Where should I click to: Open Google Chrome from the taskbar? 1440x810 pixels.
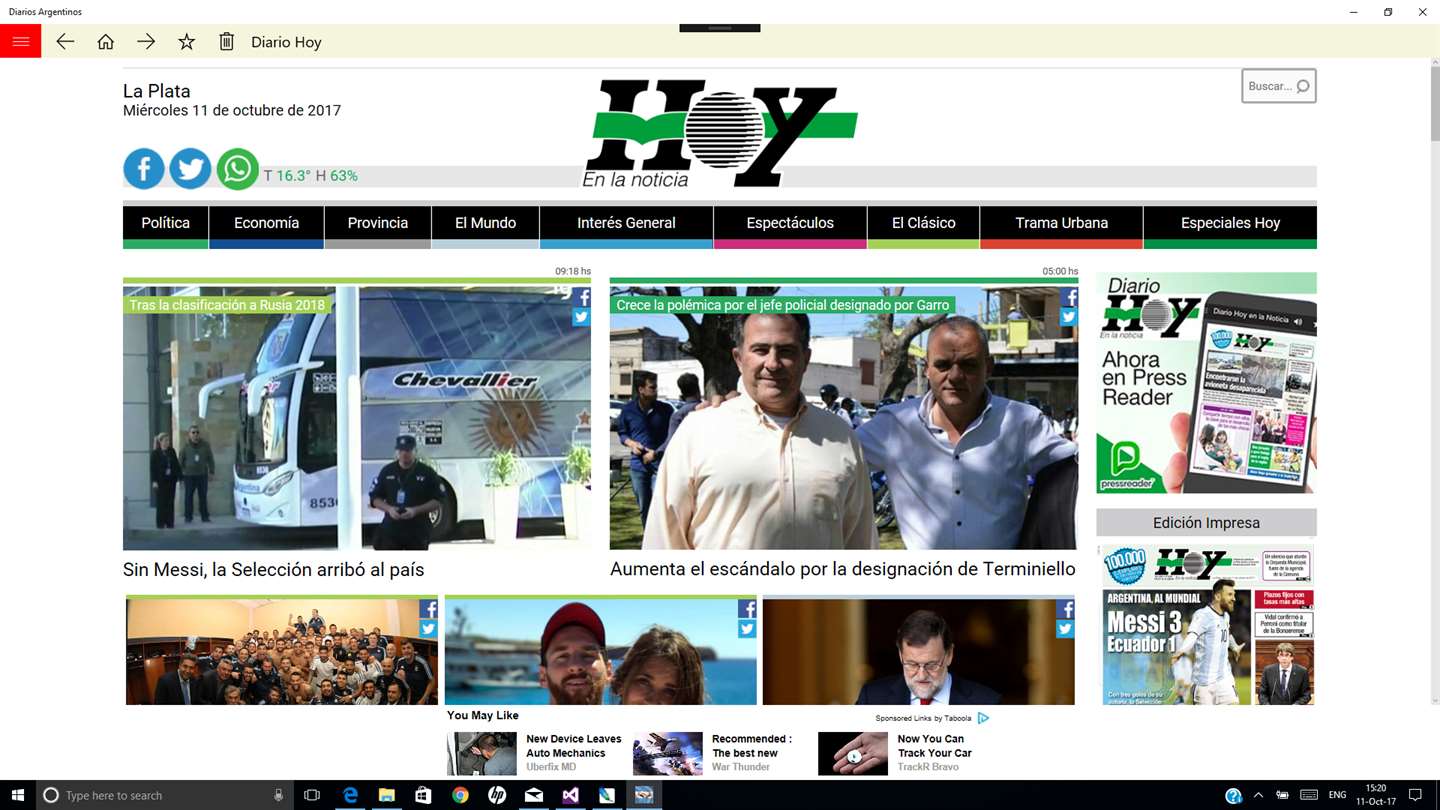click(460, 795)
